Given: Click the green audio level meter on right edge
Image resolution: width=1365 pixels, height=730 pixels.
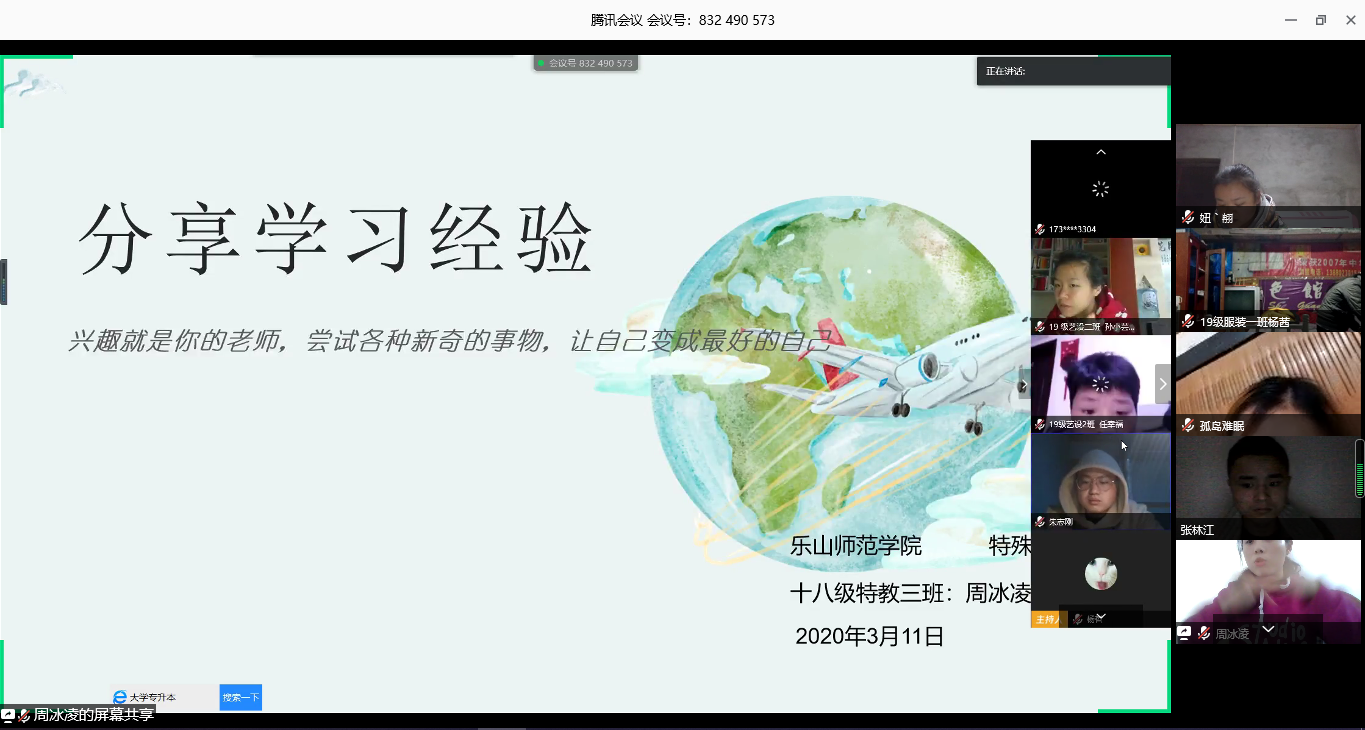Looking at the screenshot, I should [1360, 468].
